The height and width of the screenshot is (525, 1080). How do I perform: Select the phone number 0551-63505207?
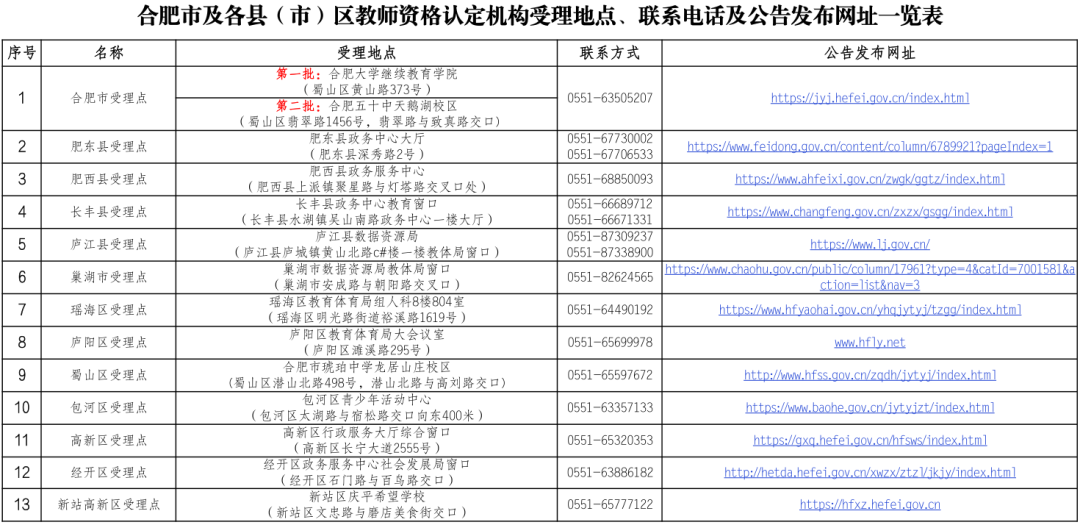point(609,98)
